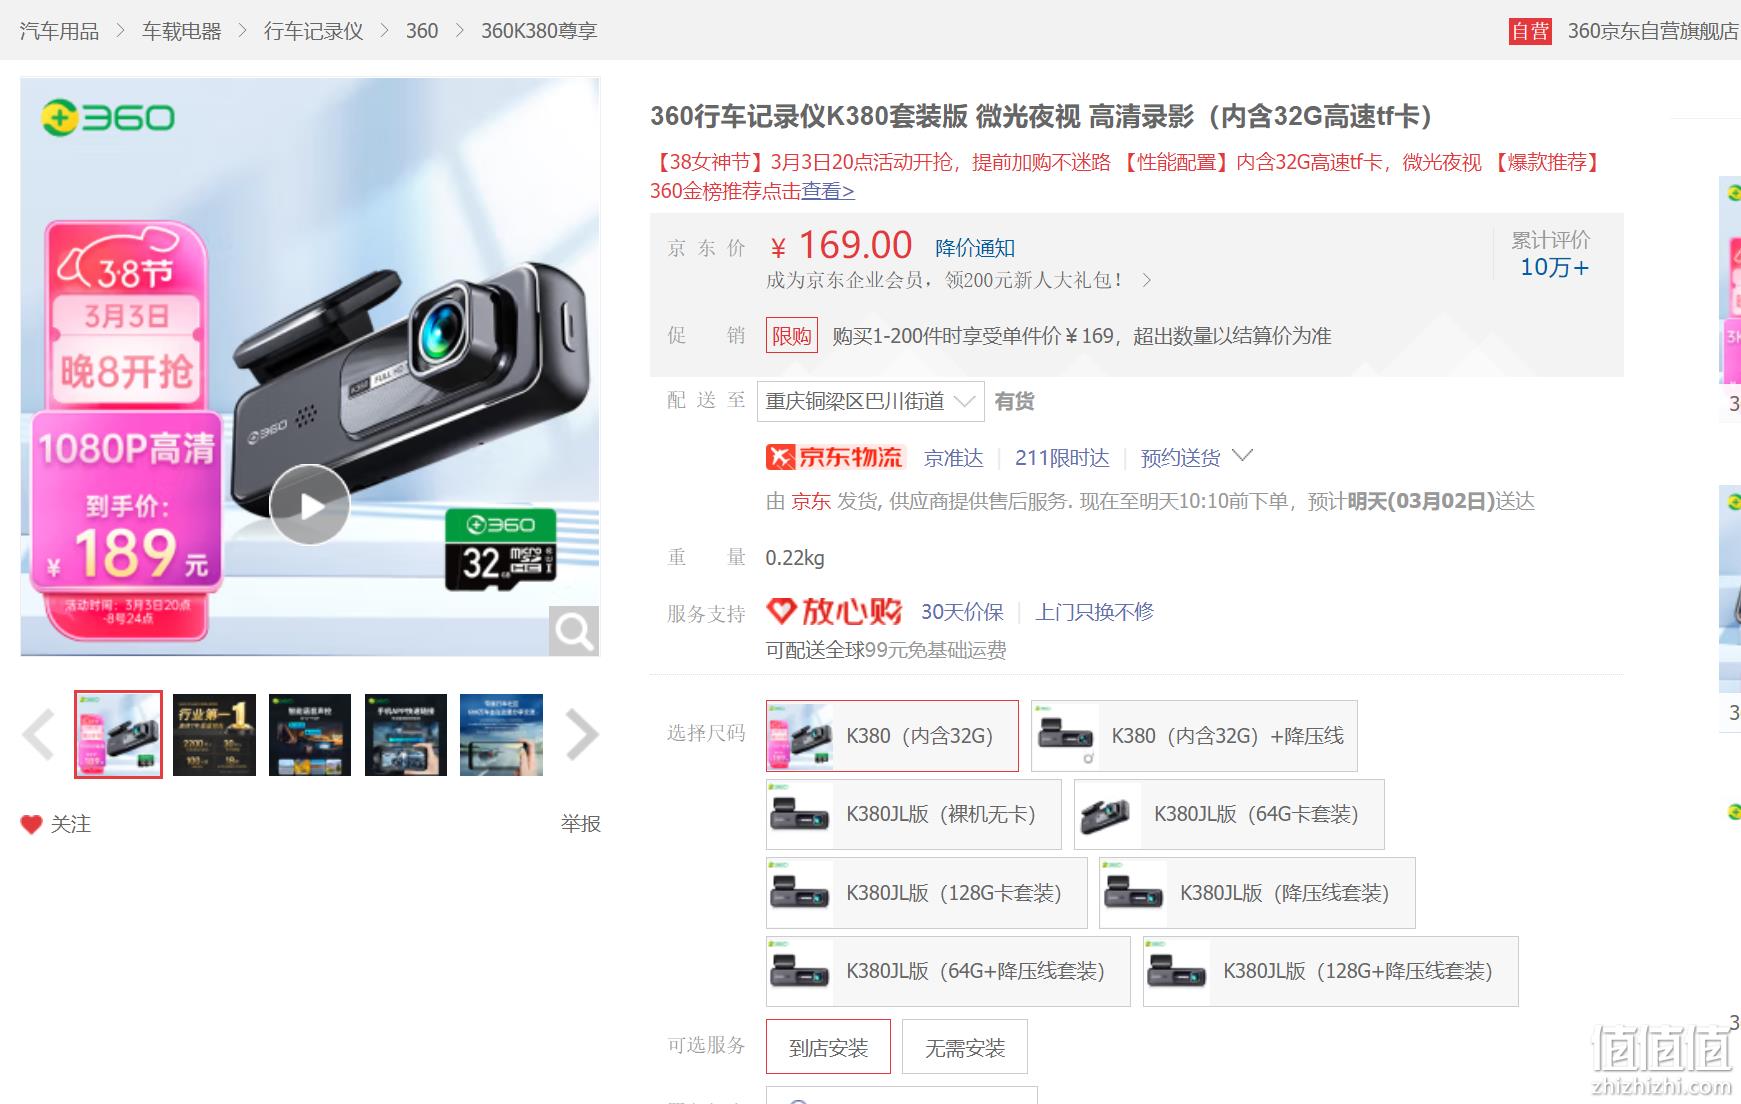The width and height of the screenshot is (1741, 1104).
Task: Click the 限购 purchase limit tag
Action: click(792, 336)
